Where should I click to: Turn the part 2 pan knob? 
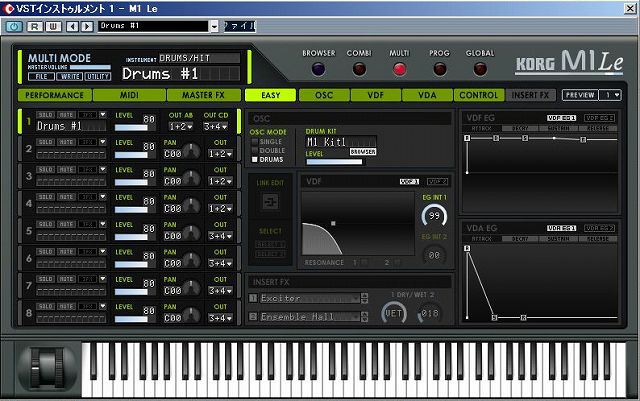point(191,151)
